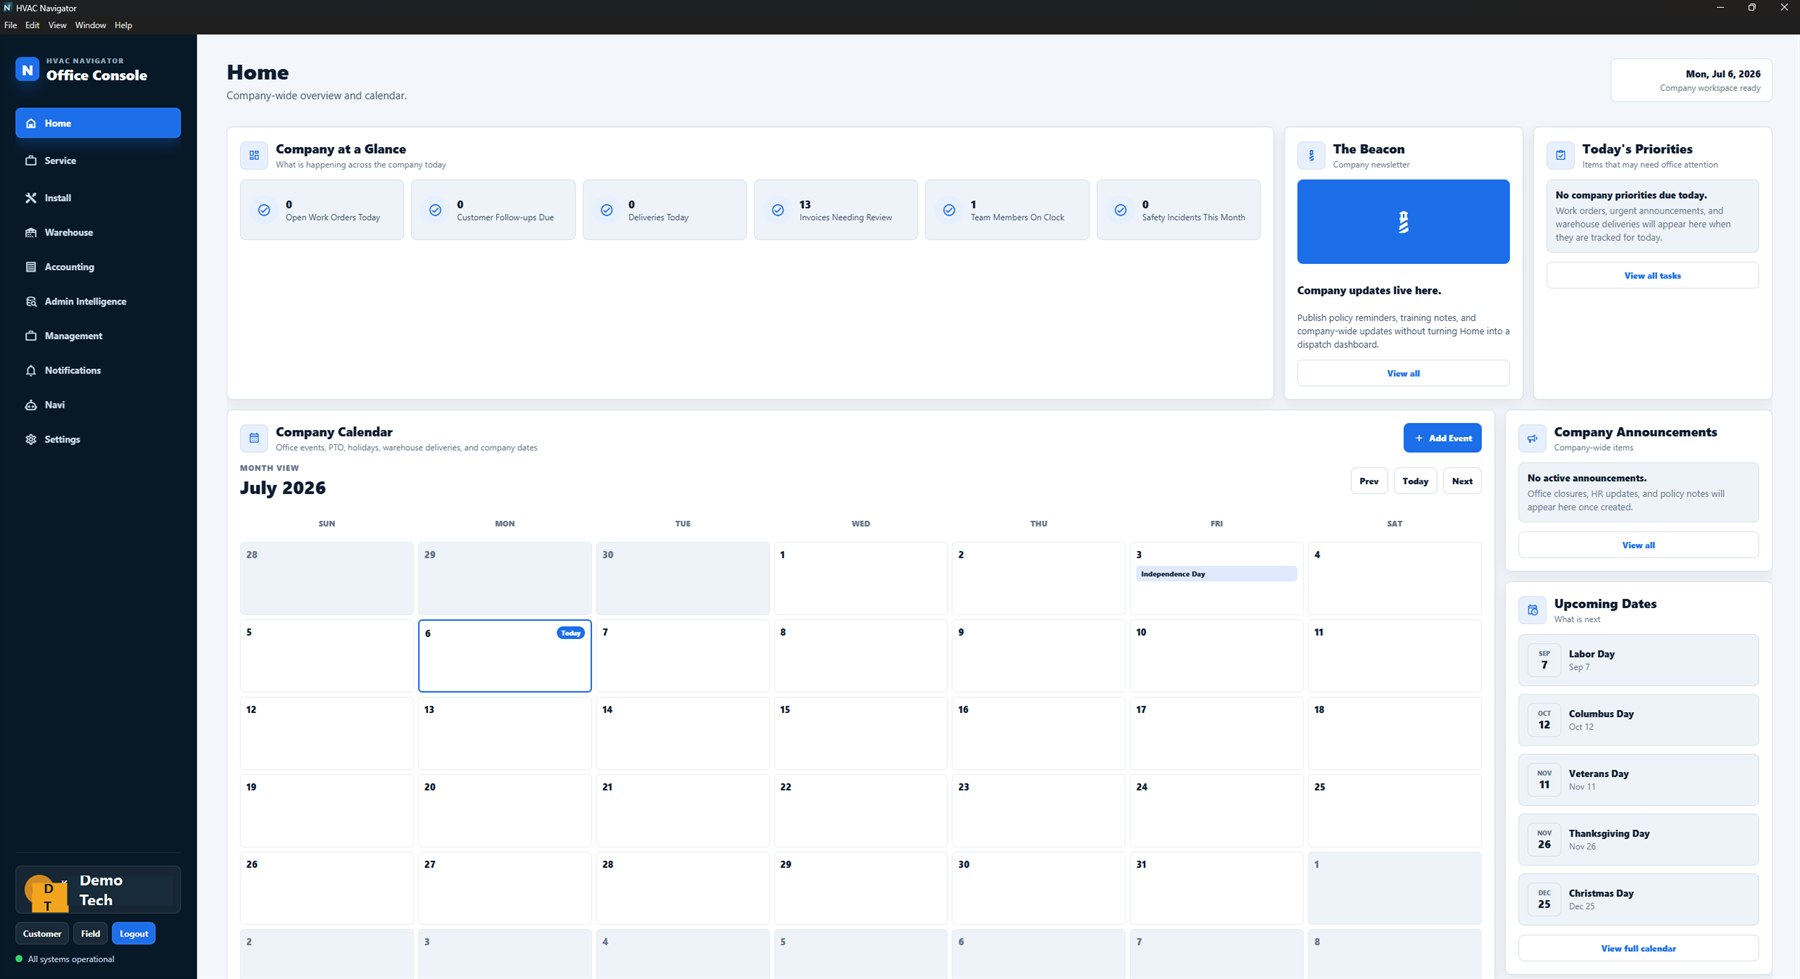Image resolution: width=1800 pixels, height=979 pixels.
Task: Click View all under Company Announcements
Action: click(x=1638, y=545)
